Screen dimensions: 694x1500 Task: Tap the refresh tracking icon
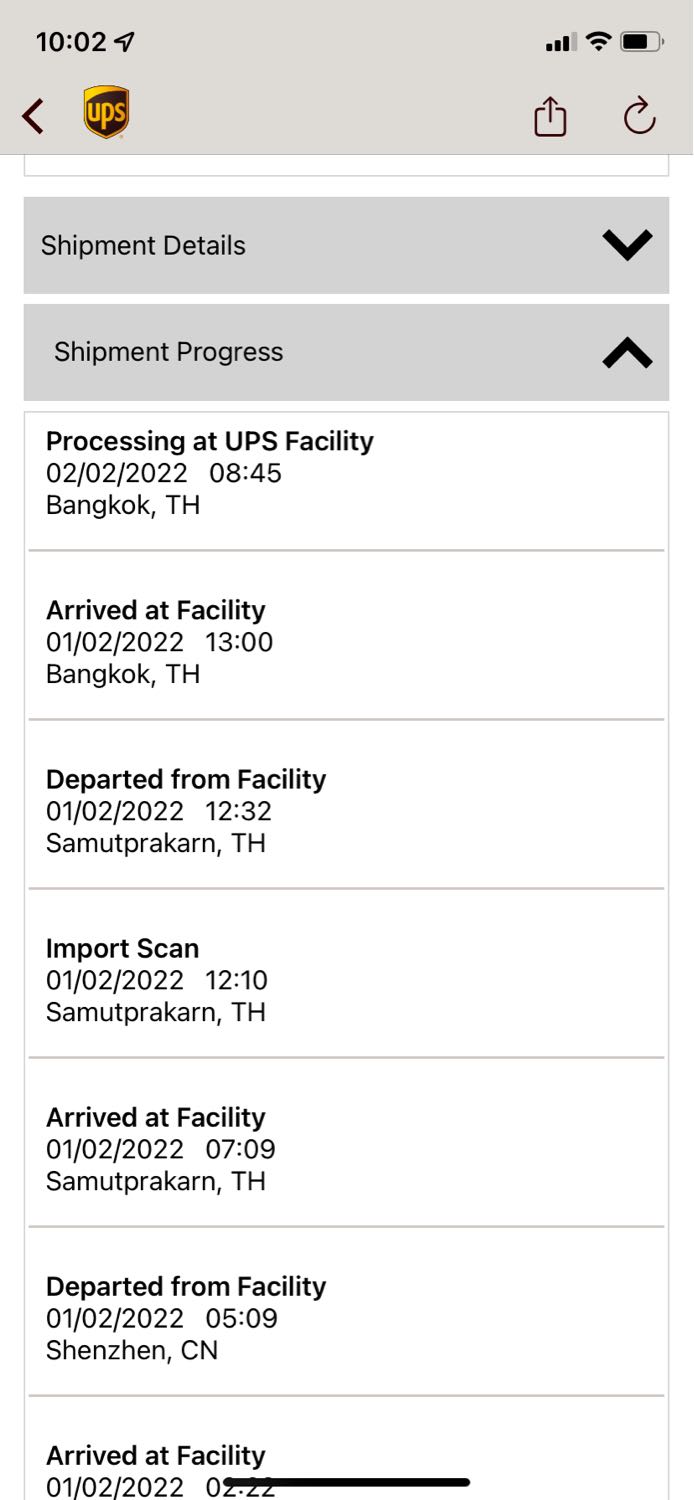coord(639,116)
